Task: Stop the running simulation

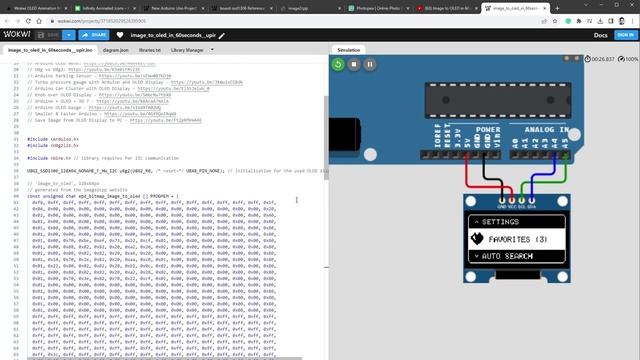Action: click(354, 64)
